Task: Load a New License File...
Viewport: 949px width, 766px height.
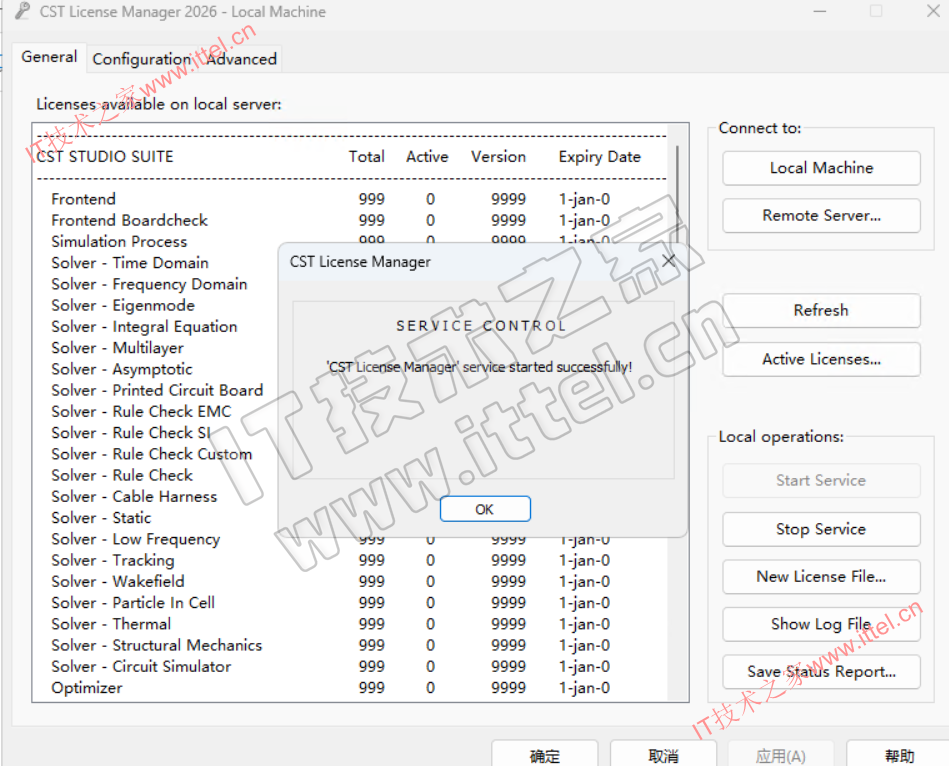Action: [820, 576]
